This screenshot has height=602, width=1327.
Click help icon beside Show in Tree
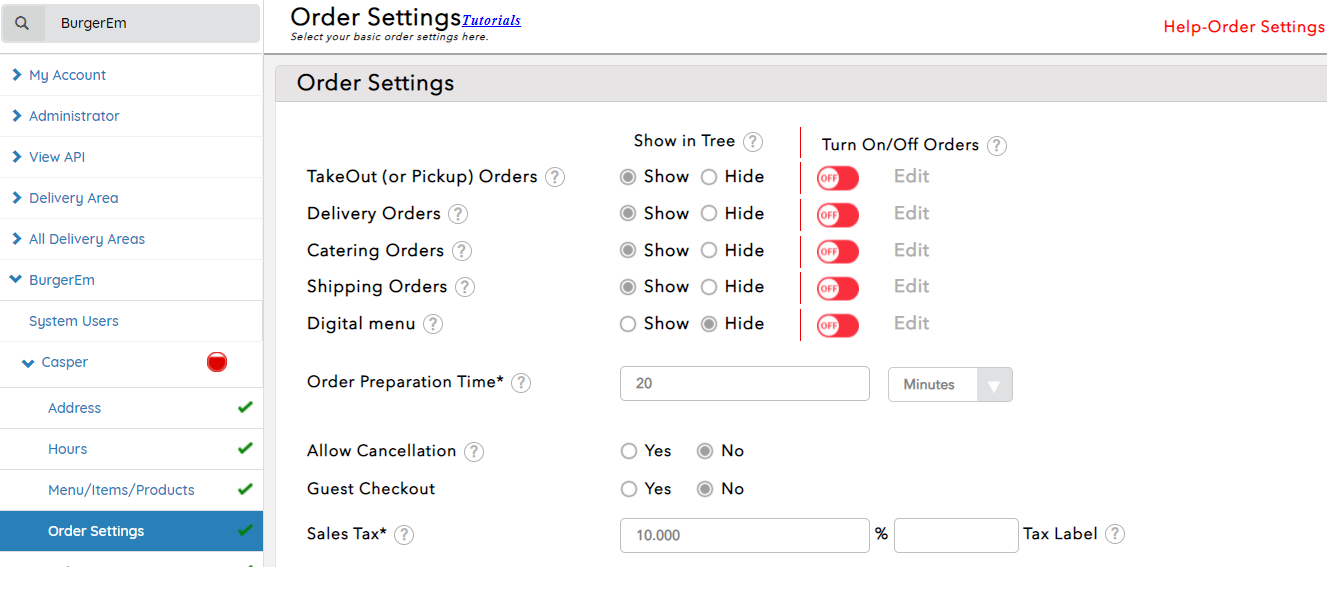[753, 142]
